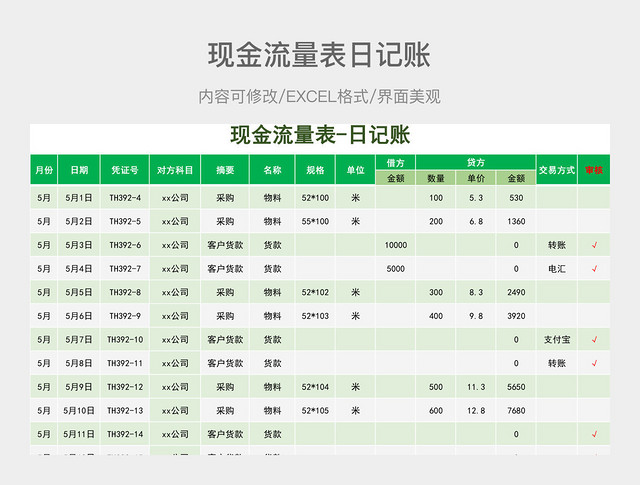Click the spec cell 52*103
This screenshot has width=640, height=485.
click(315, 316)
